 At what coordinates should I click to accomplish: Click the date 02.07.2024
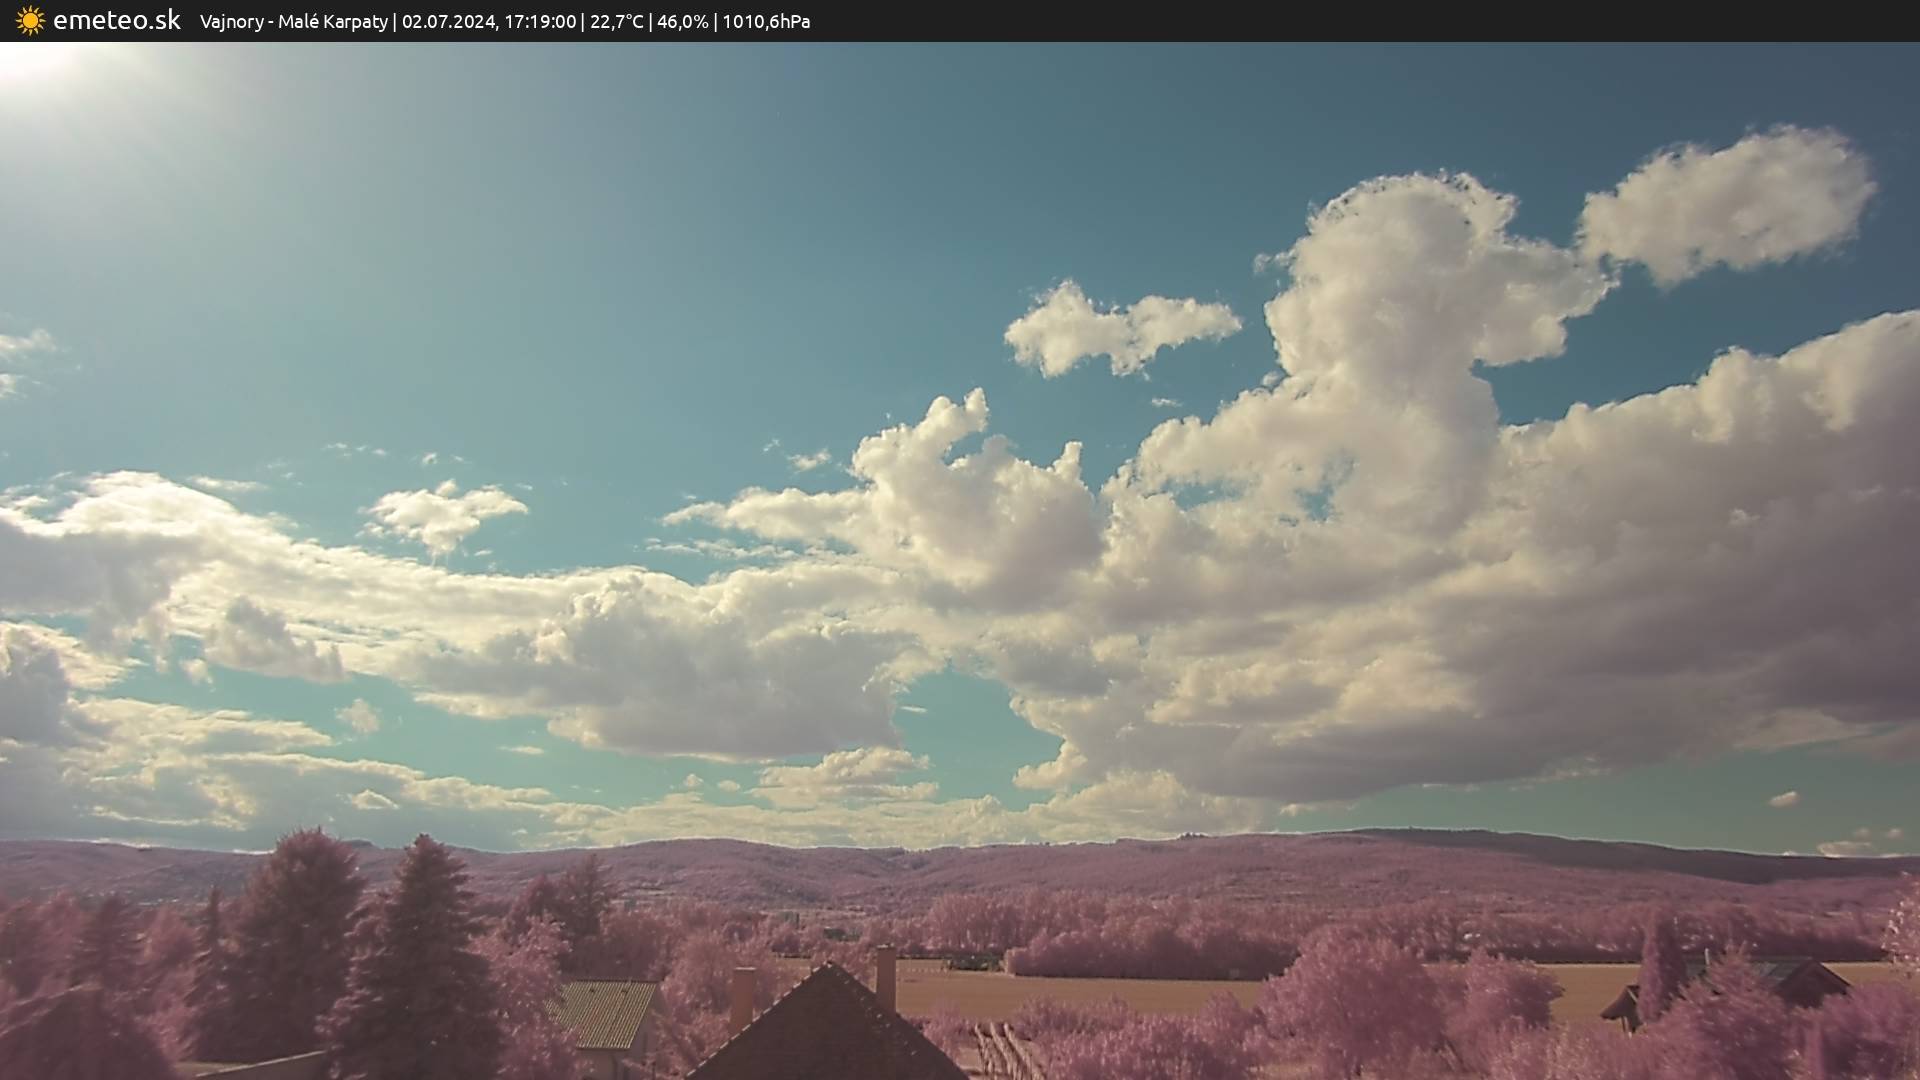(x=448, y=21)
